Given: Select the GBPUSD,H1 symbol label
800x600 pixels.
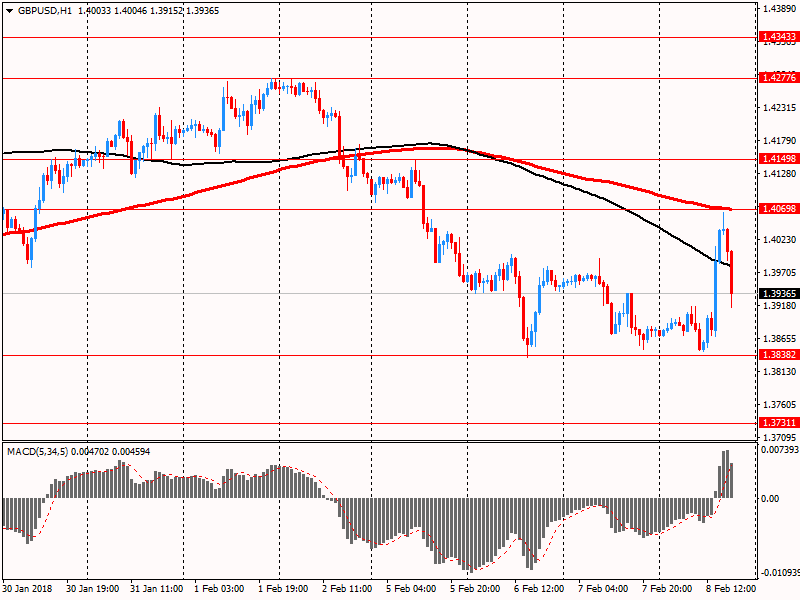Looking at the screenshot, I should click(45, 11).
